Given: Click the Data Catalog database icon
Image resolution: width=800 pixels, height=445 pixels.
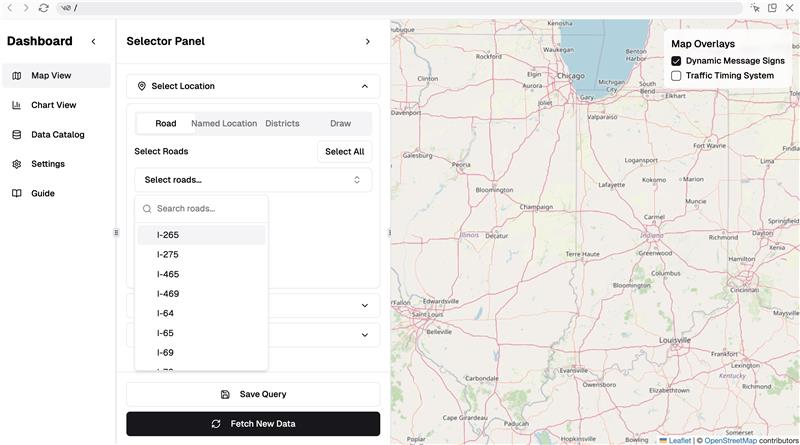Looking at the screenshot, I should coord(17,135).
